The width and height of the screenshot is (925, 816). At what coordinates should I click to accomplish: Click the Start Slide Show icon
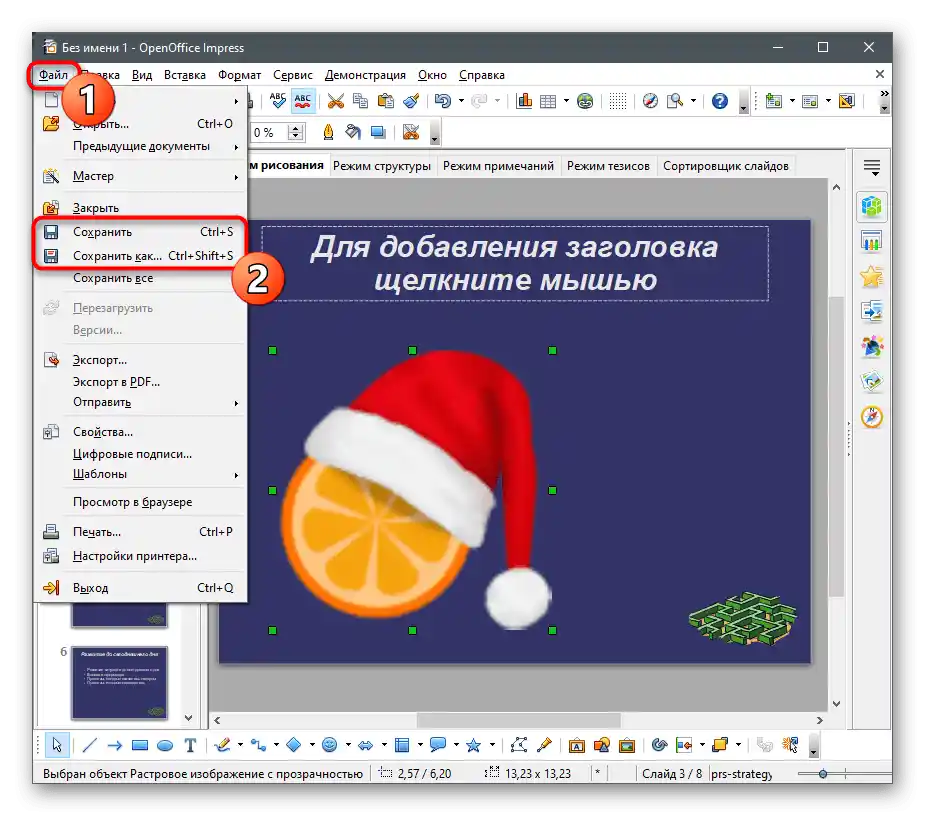tap(847, 101)
